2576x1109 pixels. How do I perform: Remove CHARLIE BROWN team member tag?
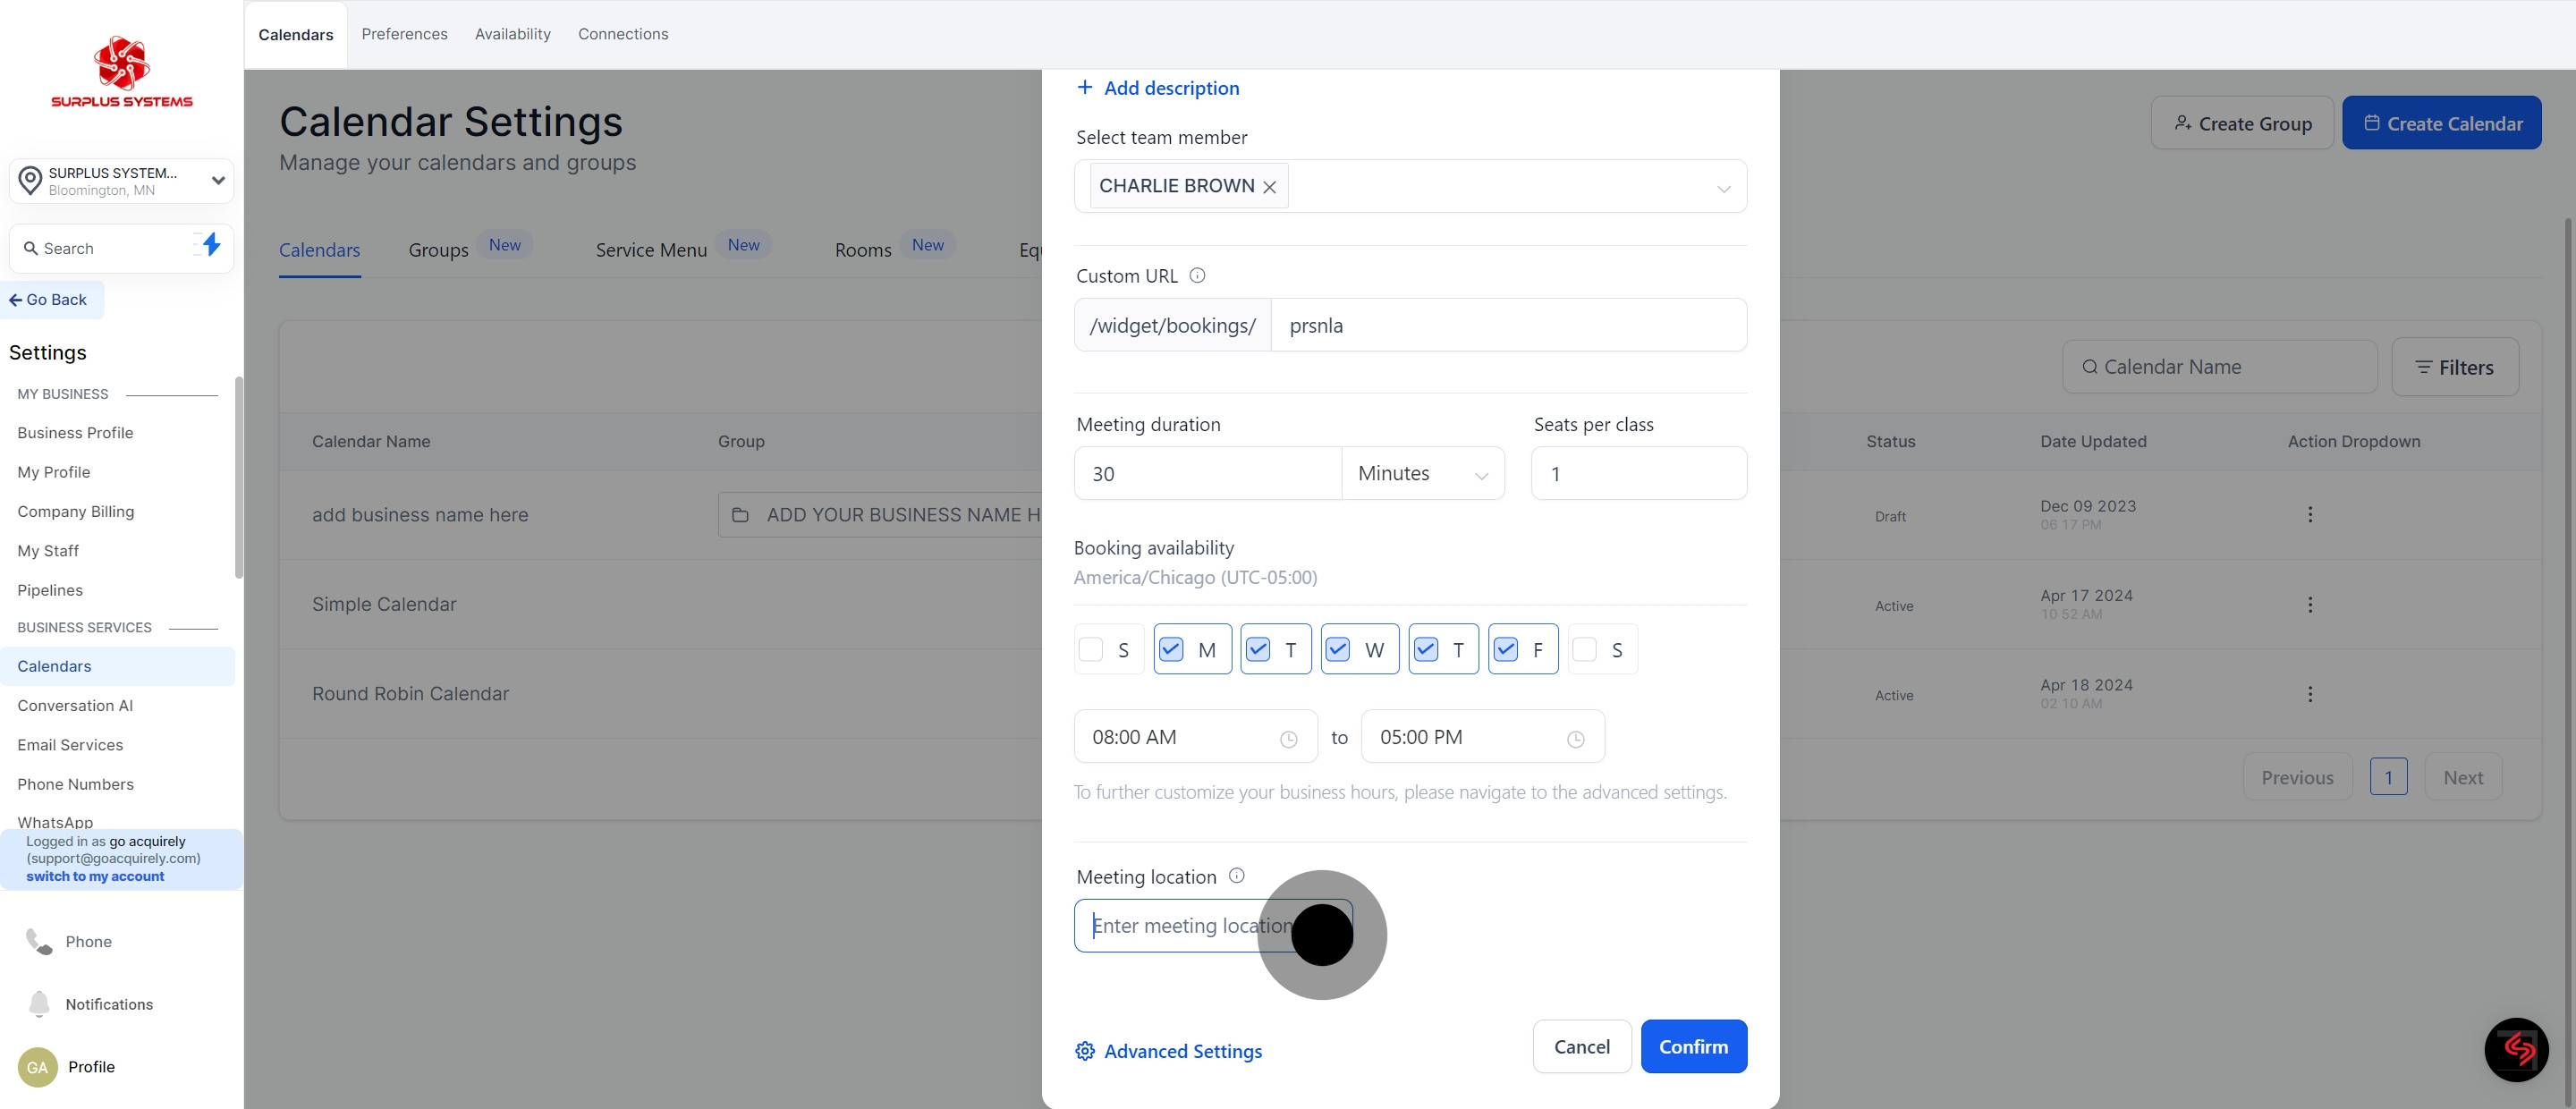coord(1270,187)
